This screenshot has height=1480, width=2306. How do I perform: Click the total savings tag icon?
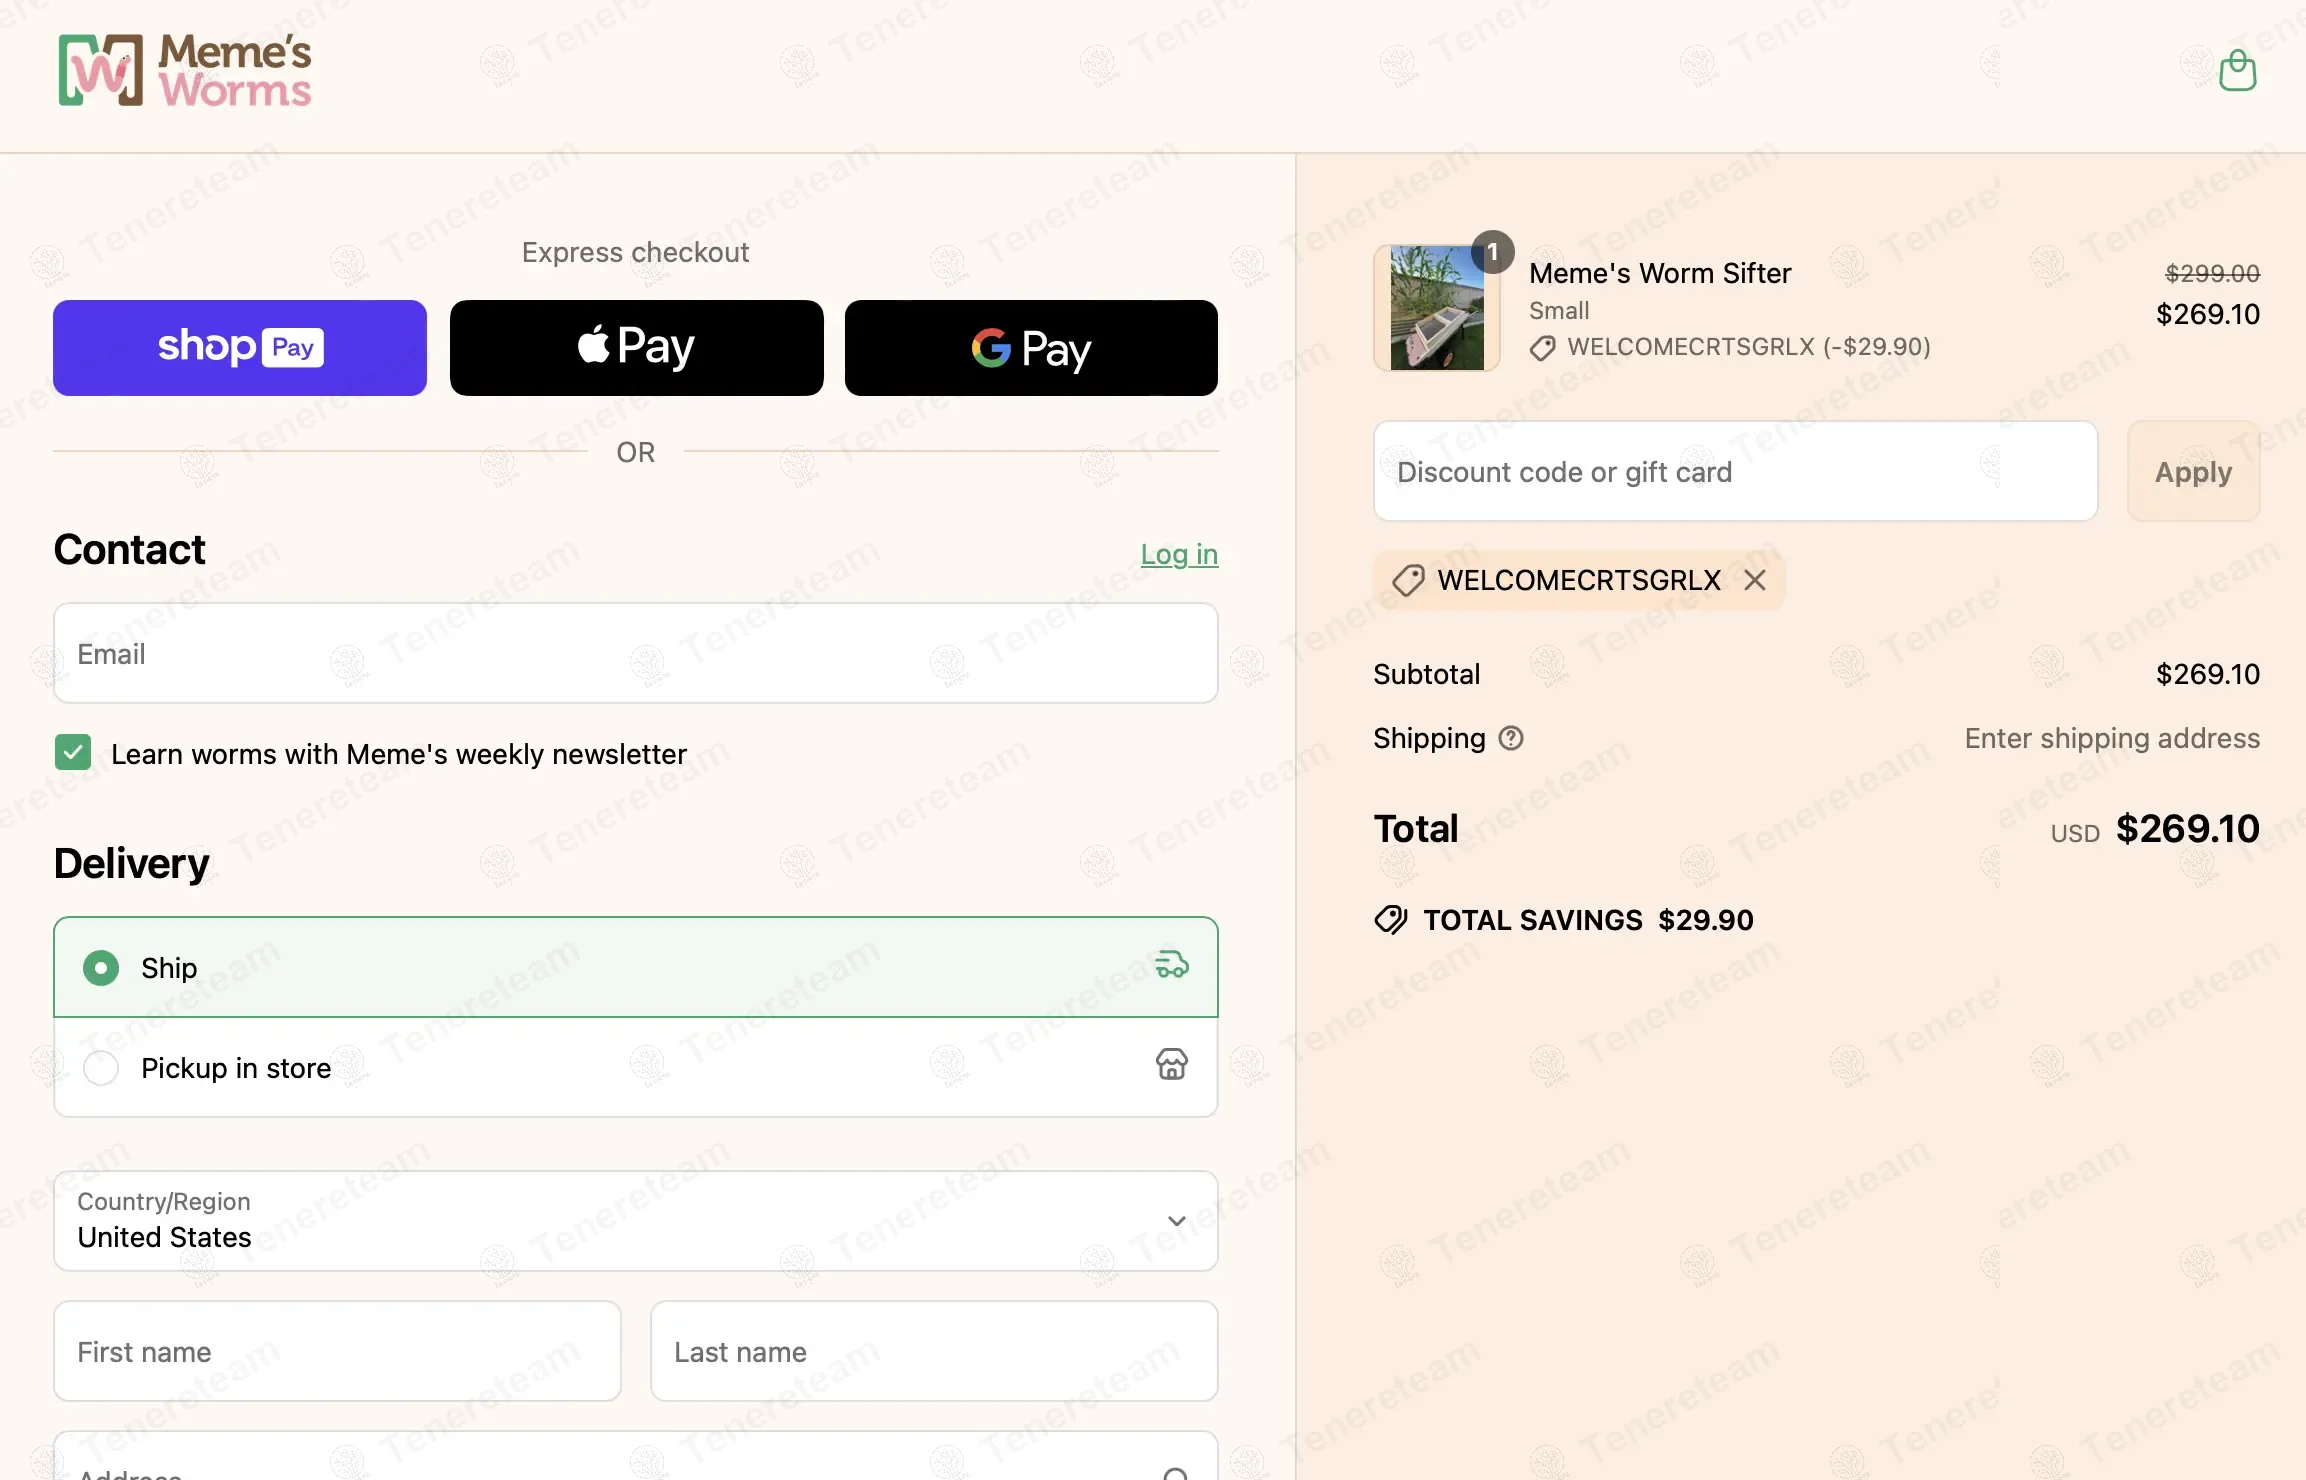point(1391,920)
